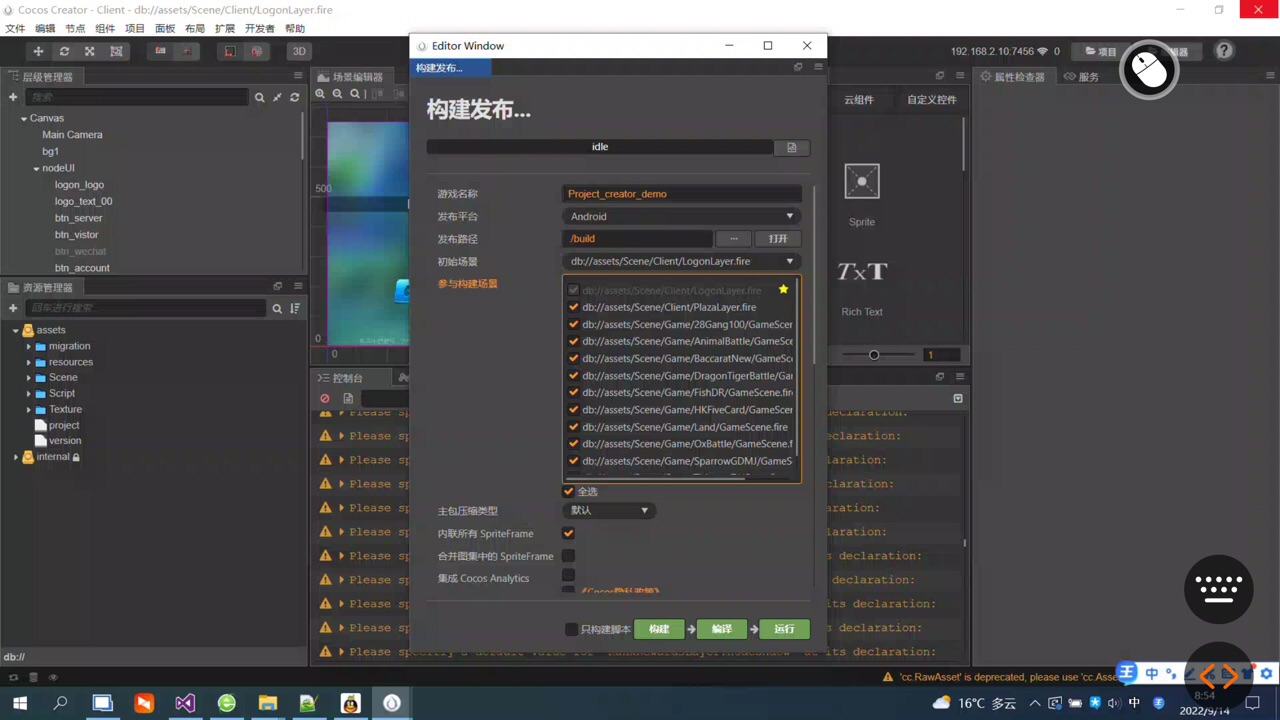Pop out the assets panel

click(x=278, y=286)
